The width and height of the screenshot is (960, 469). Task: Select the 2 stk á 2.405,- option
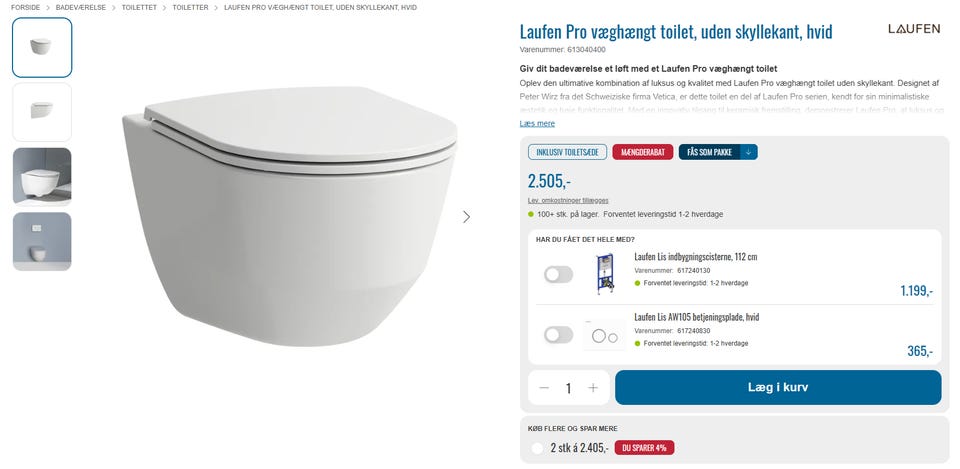(538, 448)
